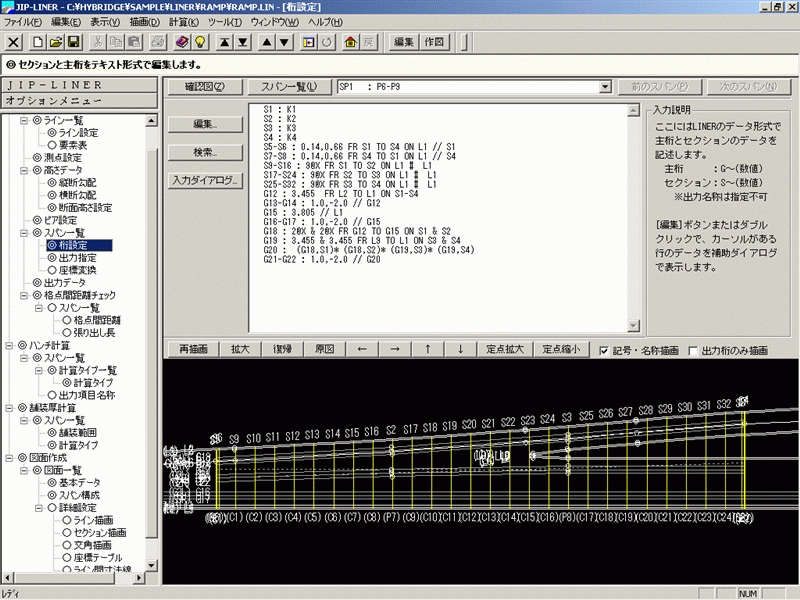Click the option tree vertical scrollbar
Viewport: 800px width, 600px height.
[x=153, y=340]
